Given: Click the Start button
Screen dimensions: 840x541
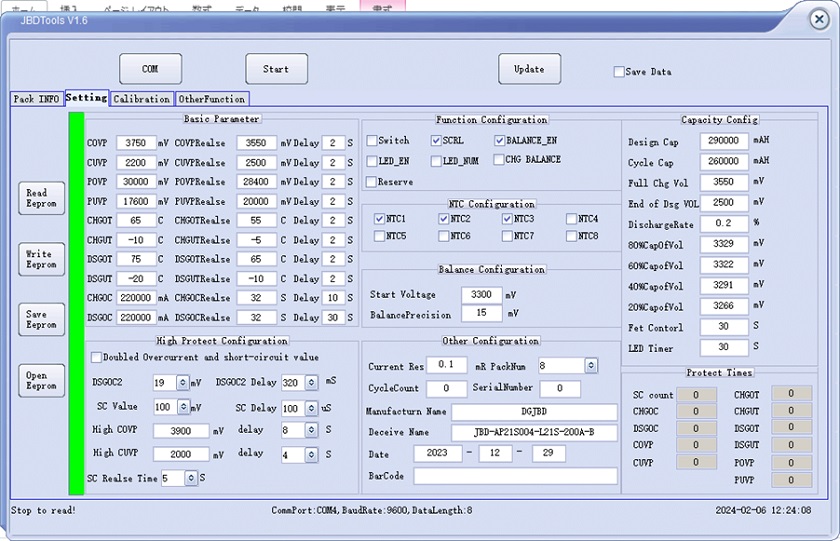Looking at the screenshot, I should (x=276, y=69).
